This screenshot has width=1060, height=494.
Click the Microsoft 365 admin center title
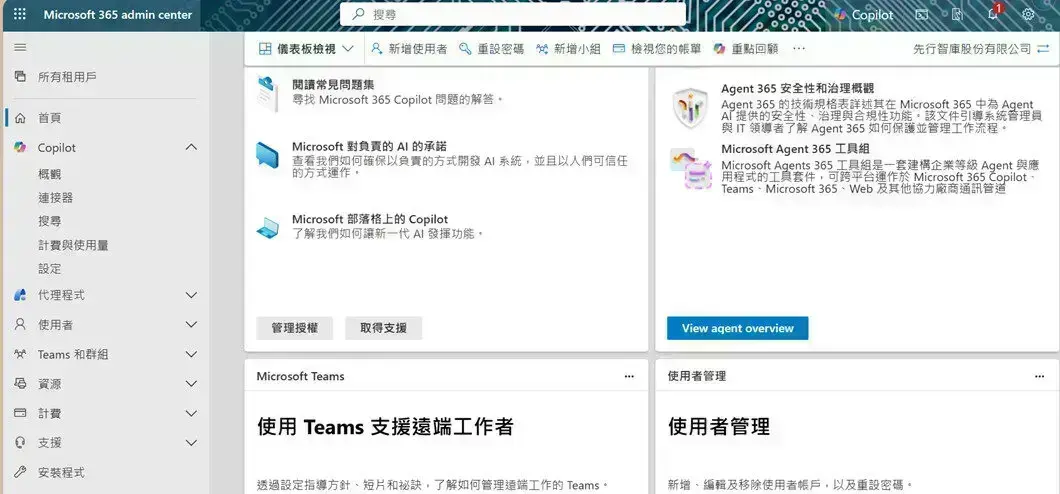[x=118, y=14]
